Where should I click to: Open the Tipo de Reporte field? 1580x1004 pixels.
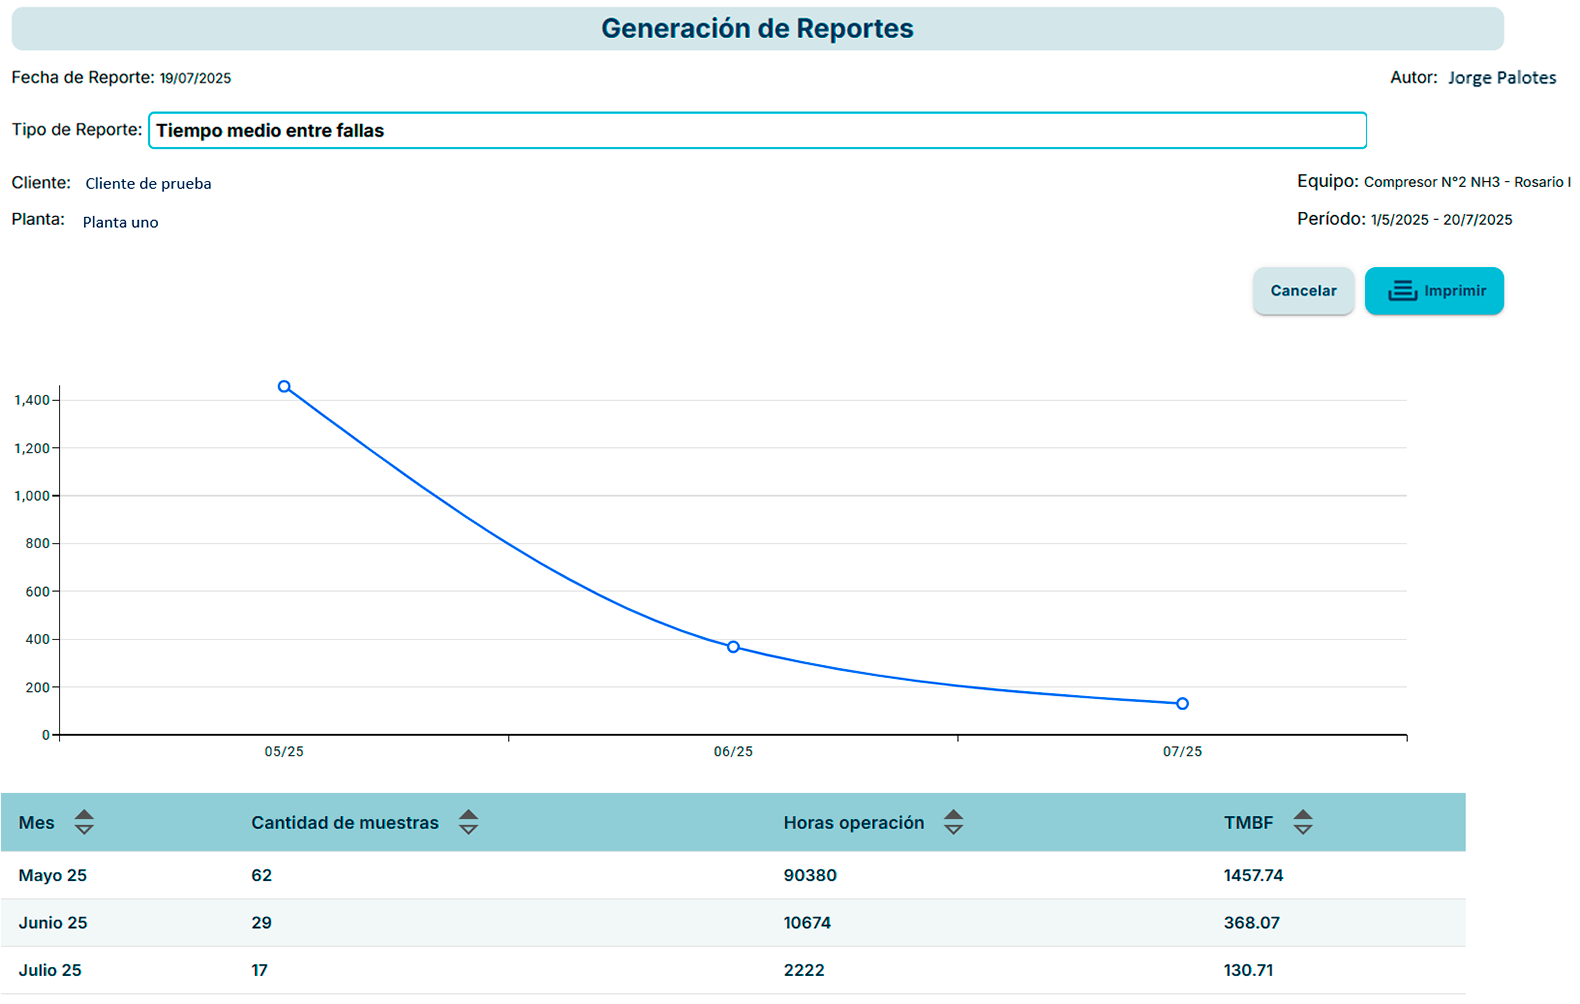click(757, 131)
